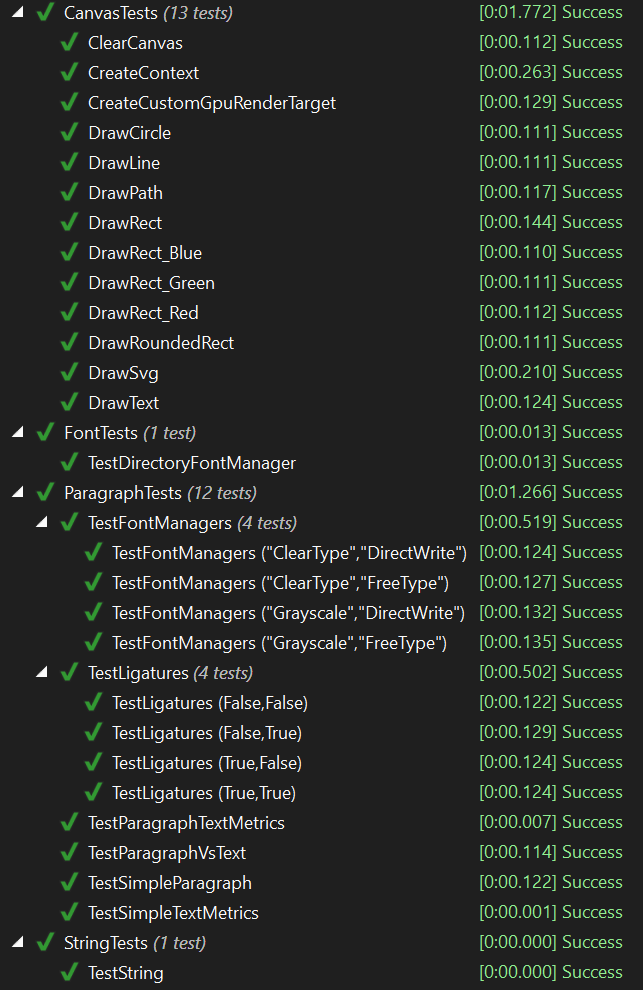The height and width of the screenshot is (990, 643).
Task: Select TestFontManagers ("Grayscale","FreeType") test
Action: coord(279,643)
